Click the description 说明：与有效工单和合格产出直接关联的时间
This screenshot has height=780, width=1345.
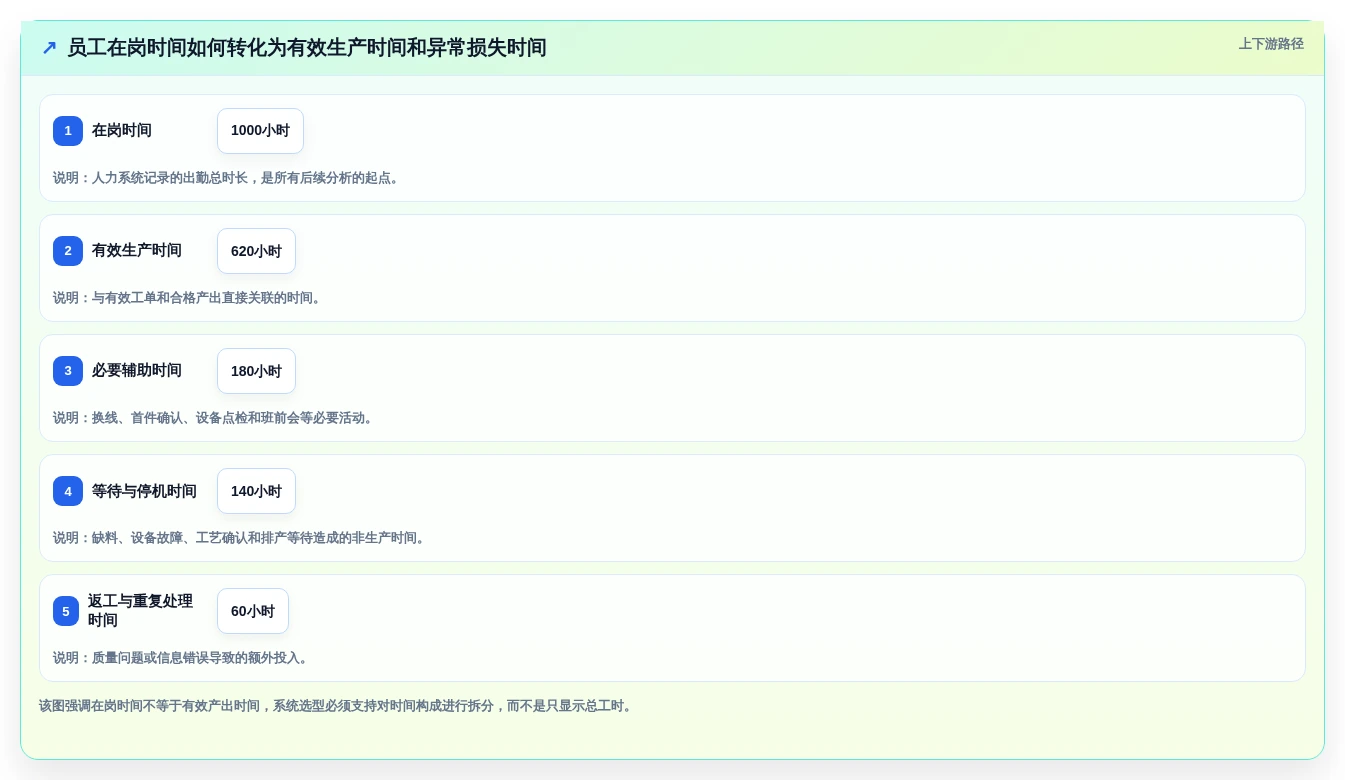[189, 298]
